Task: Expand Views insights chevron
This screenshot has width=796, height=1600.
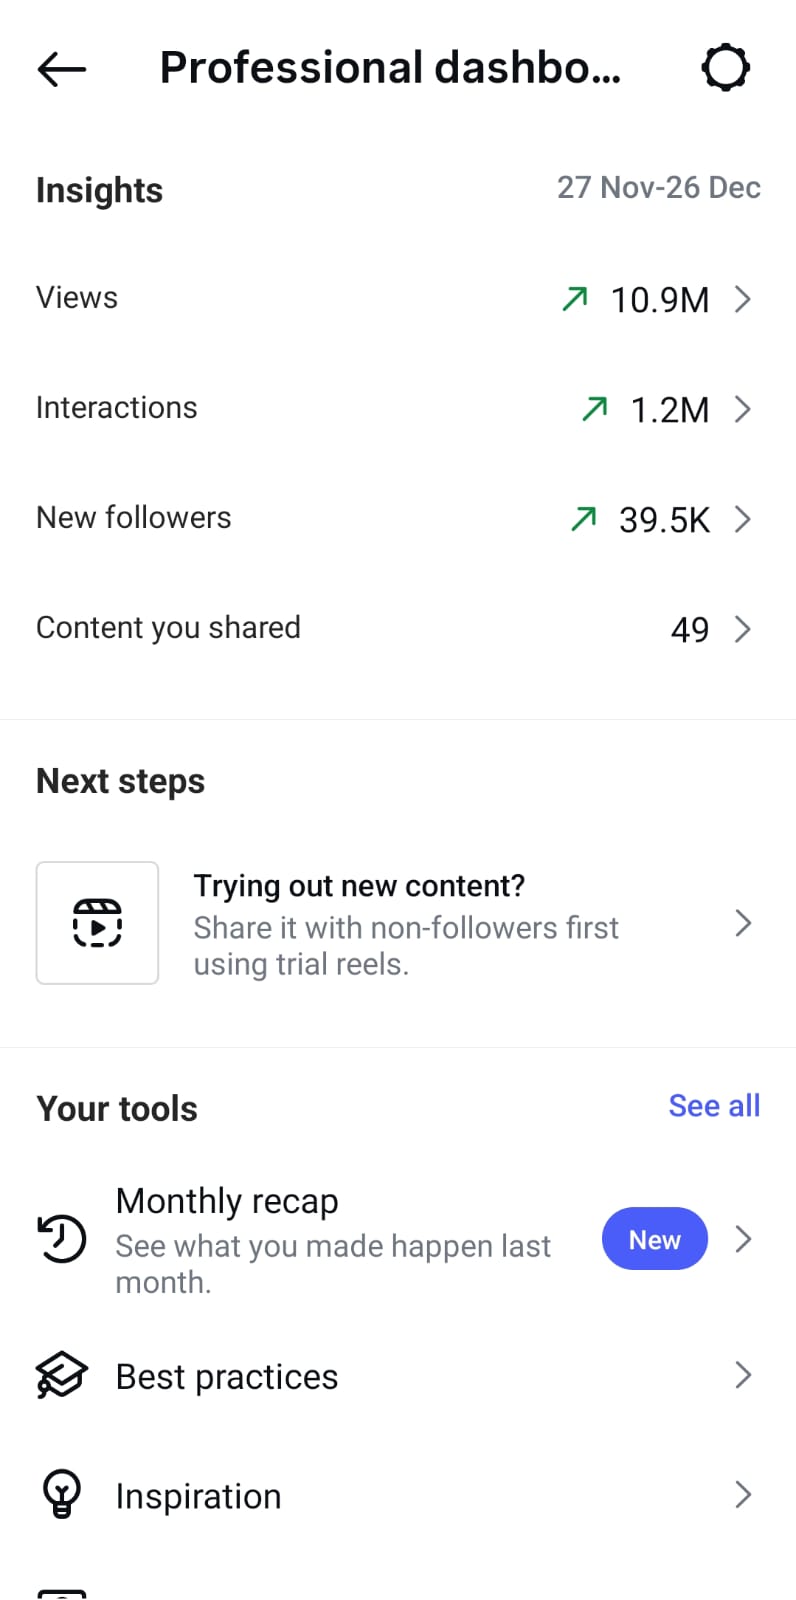Action: pos(742,299)
